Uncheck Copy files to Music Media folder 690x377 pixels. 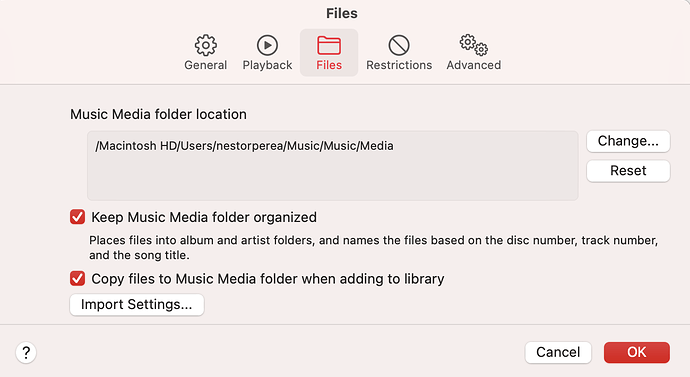point(77,278)
